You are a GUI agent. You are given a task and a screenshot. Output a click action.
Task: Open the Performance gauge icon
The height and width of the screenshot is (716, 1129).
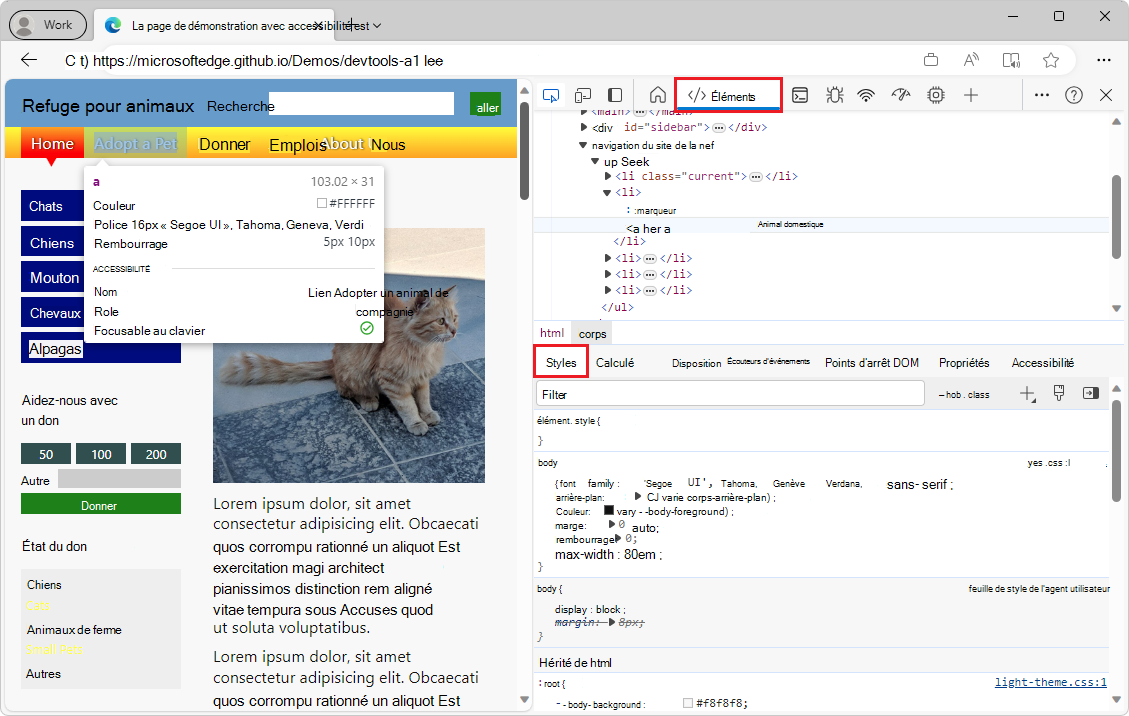pos(901,95)
